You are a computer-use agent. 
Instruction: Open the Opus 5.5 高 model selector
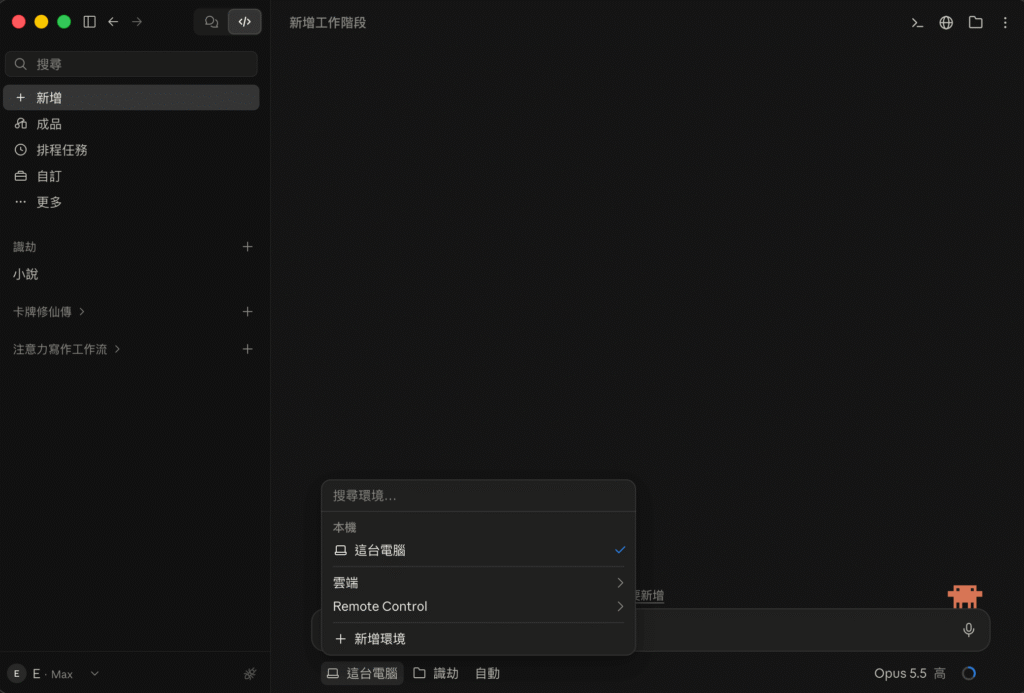tap(910, 673)
